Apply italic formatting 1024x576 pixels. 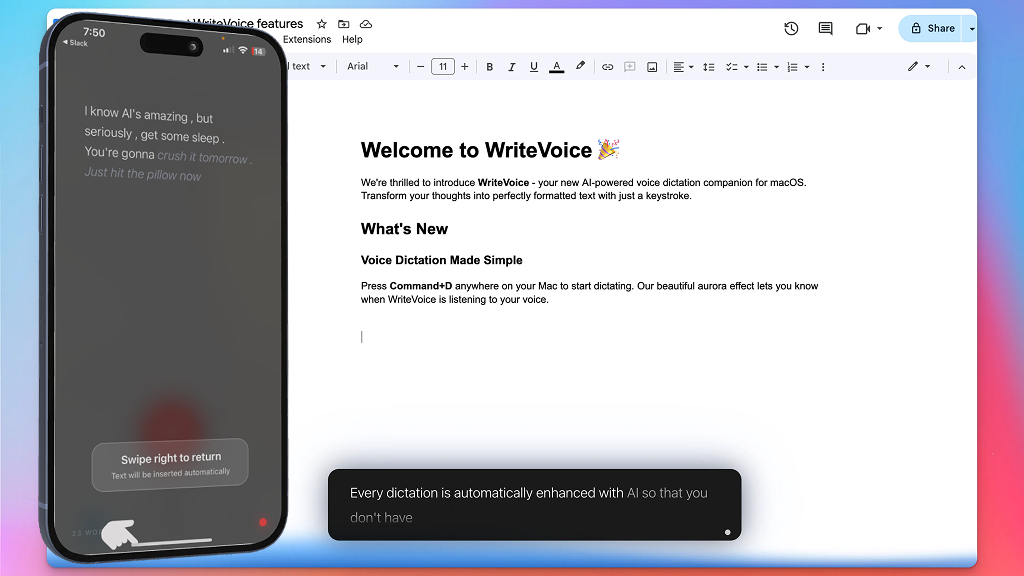pyautogui.click(x=511, y=66)
